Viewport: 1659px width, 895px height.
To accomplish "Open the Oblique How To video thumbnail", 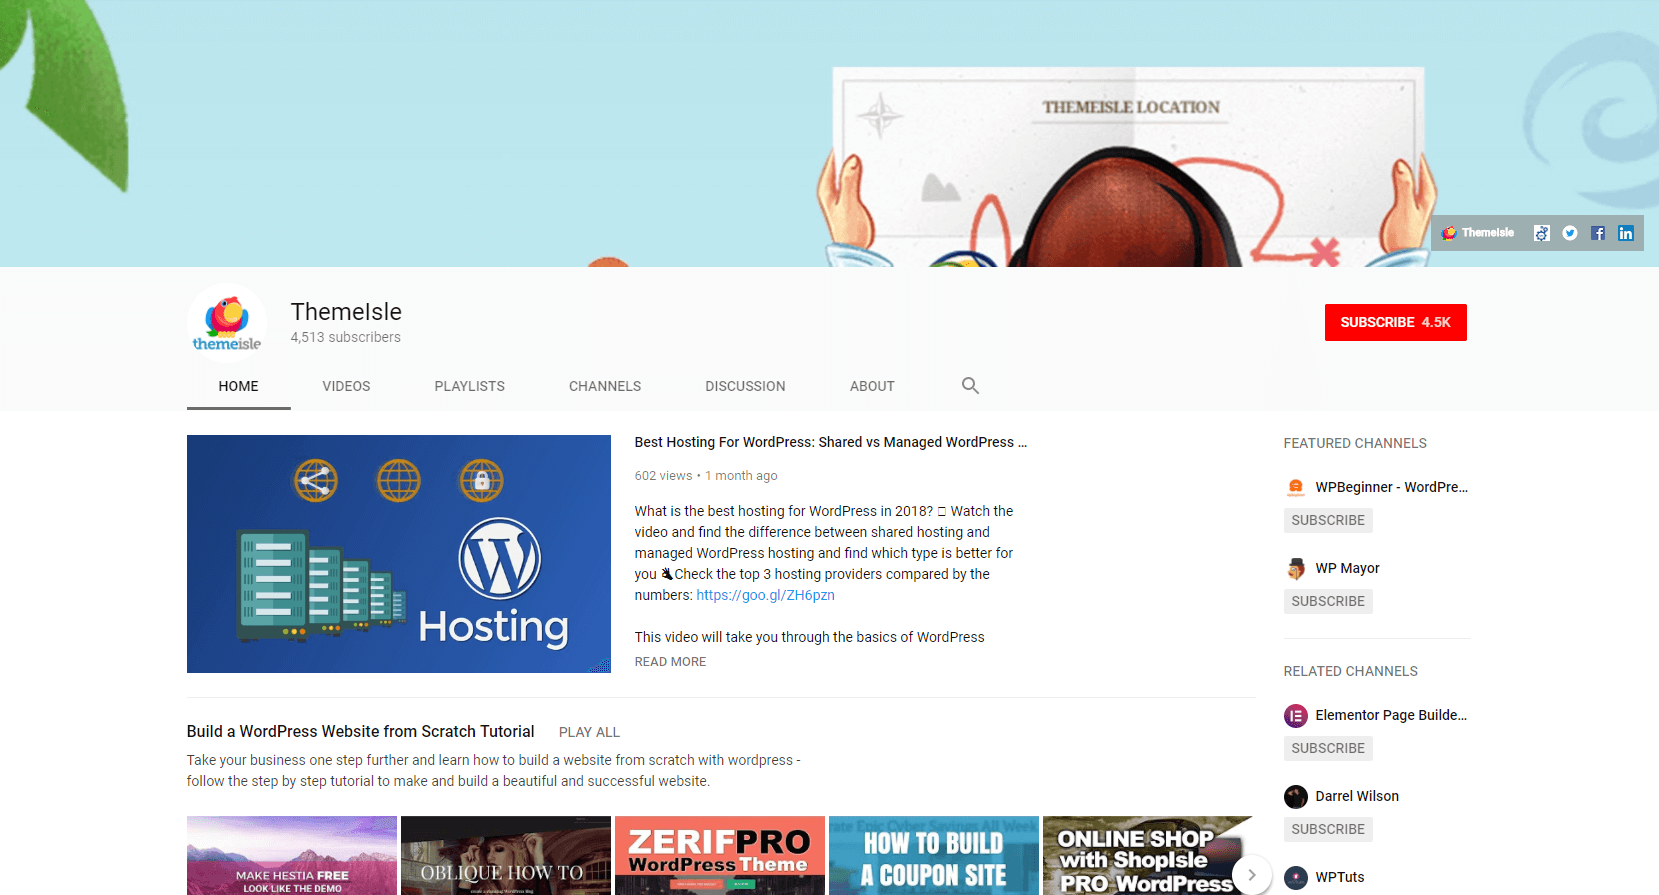I will point(506,856).
